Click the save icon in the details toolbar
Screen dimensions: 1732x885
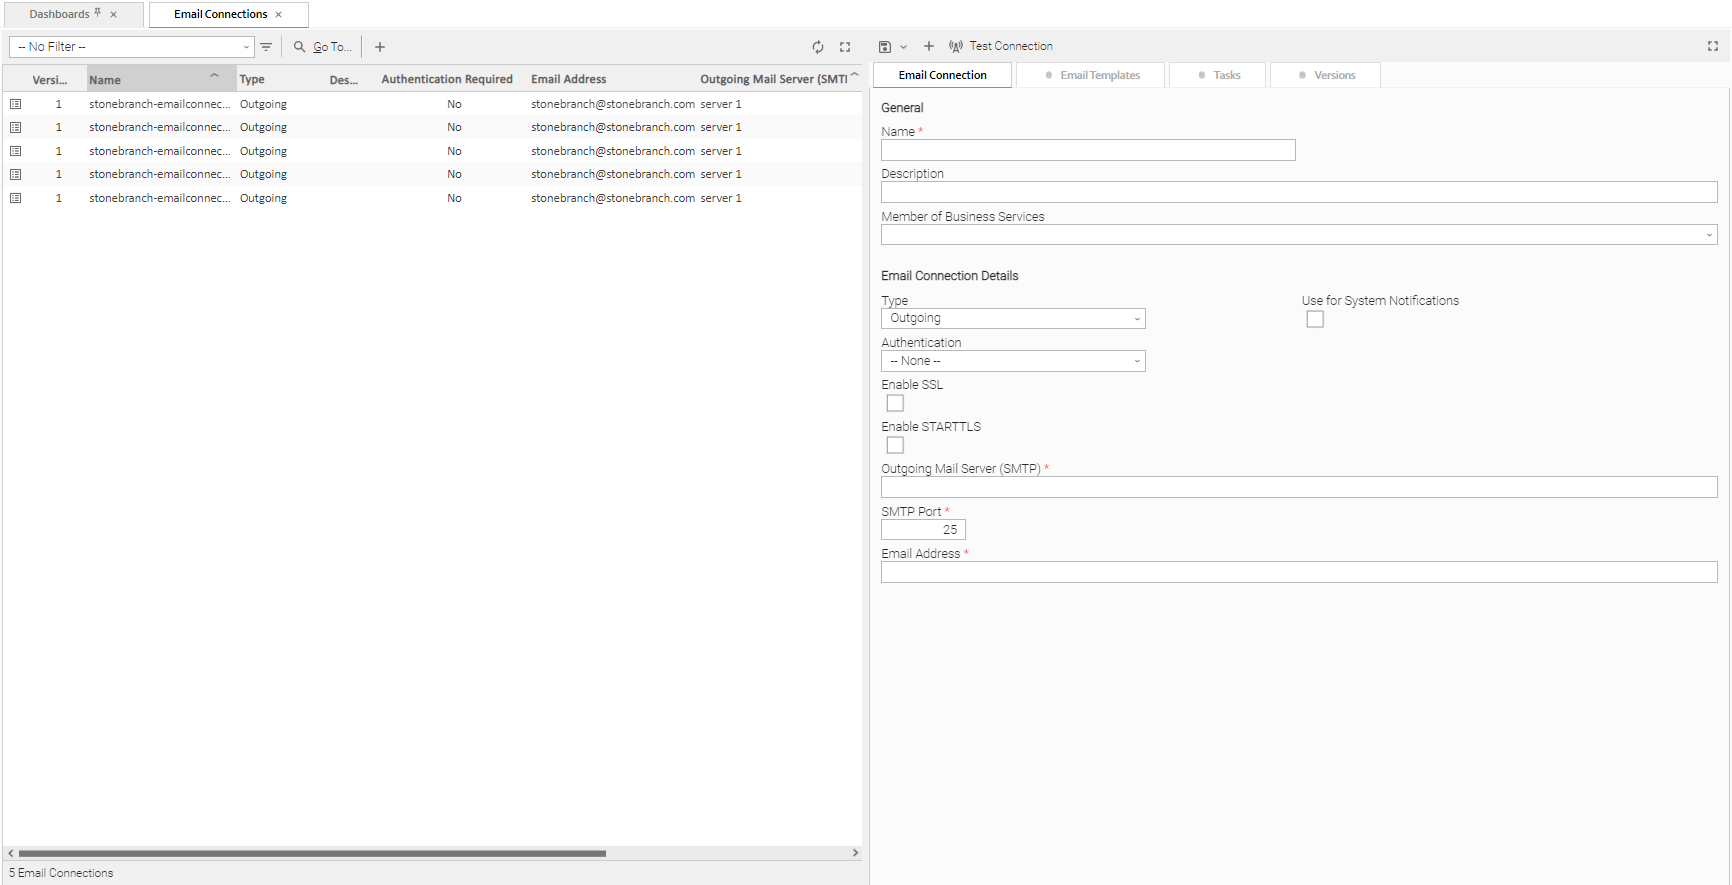click(x=885, y=47)
